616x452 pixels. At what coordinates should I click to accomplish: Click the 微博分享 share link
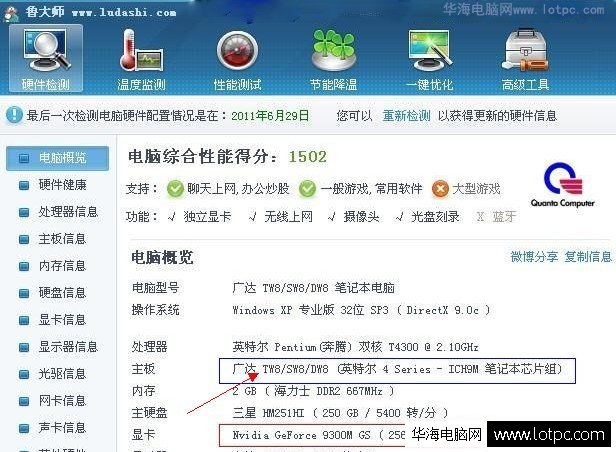tap(534, 256)
